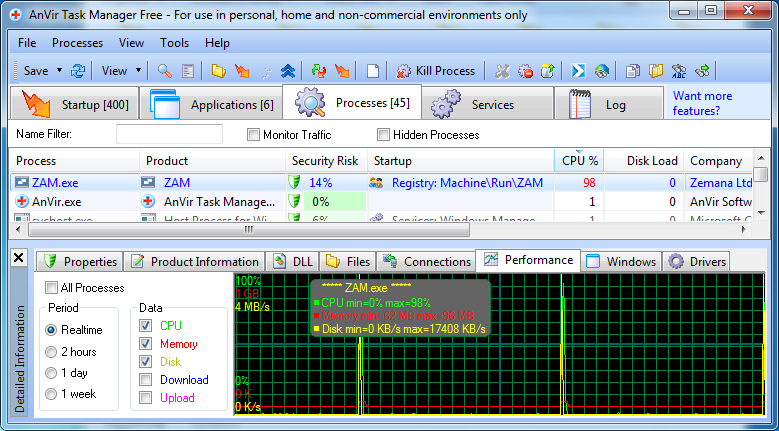Screen dimensions: 779x431
Task: Click the people icon in ZAM Startup cell
Action: 376,183
